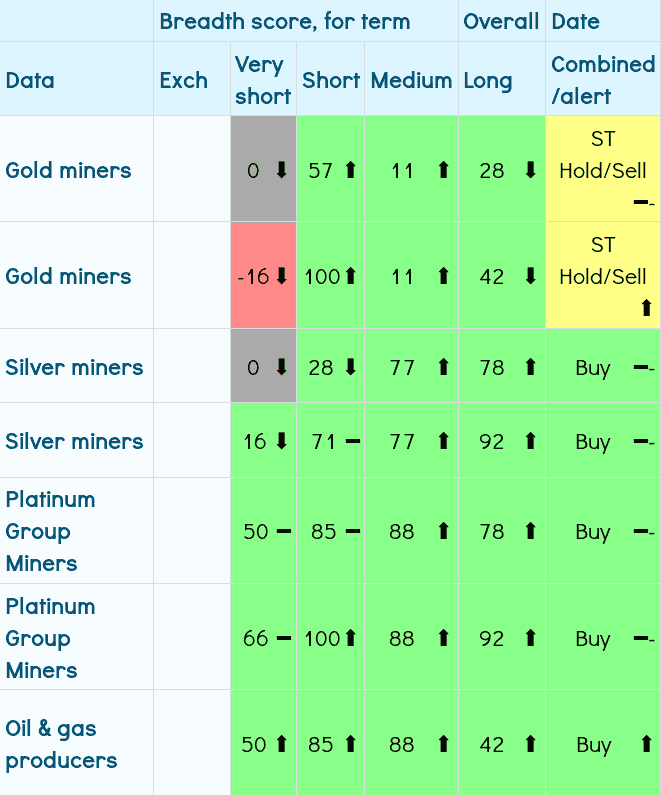Click the Overall header cell
661x795 pixels.
pos(502,21)
